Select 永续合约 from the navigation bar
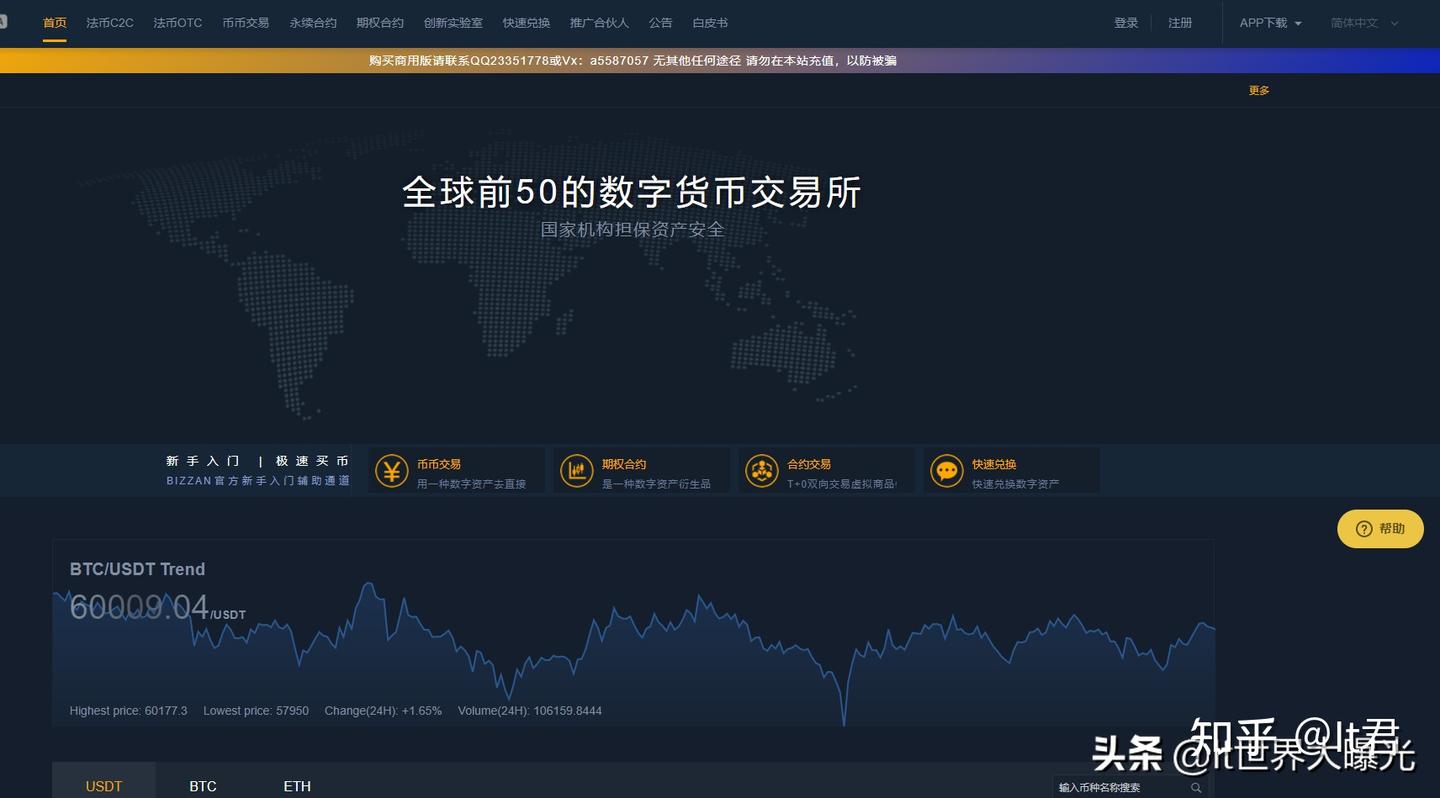The image size is (1440, 798). coord(313,22)
